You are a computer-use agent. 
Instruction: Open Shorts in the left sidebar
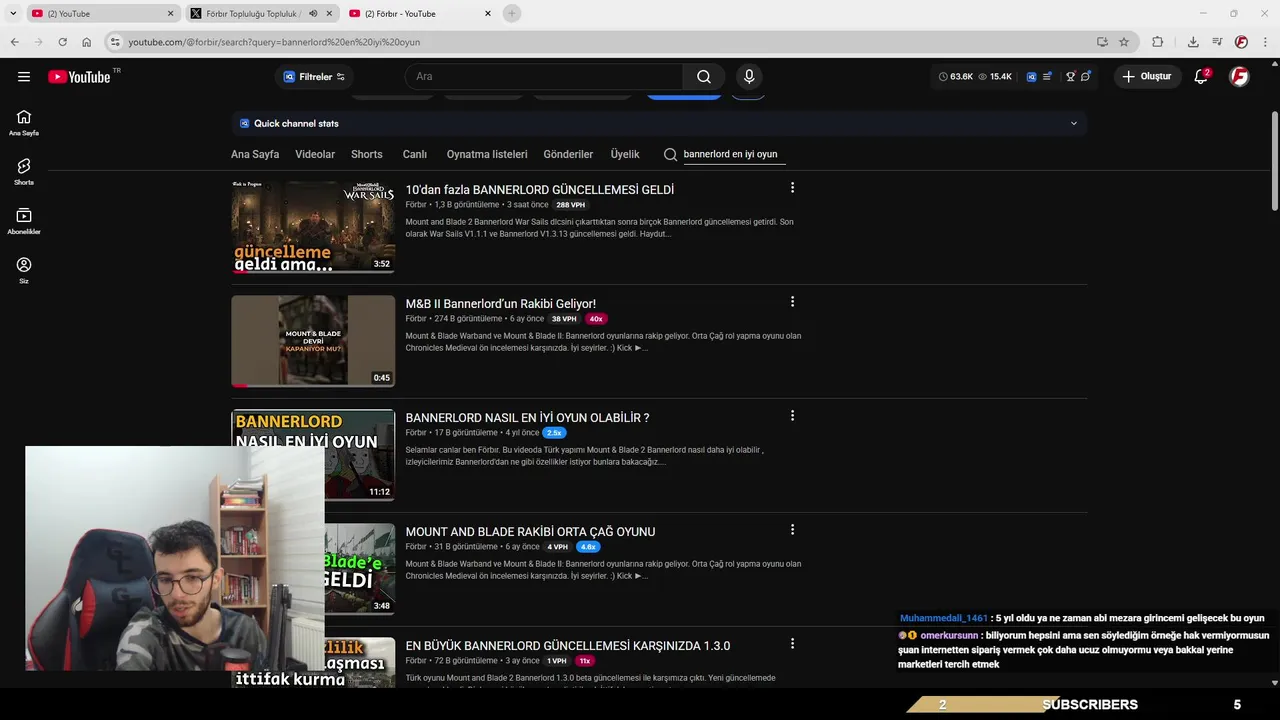24,172
